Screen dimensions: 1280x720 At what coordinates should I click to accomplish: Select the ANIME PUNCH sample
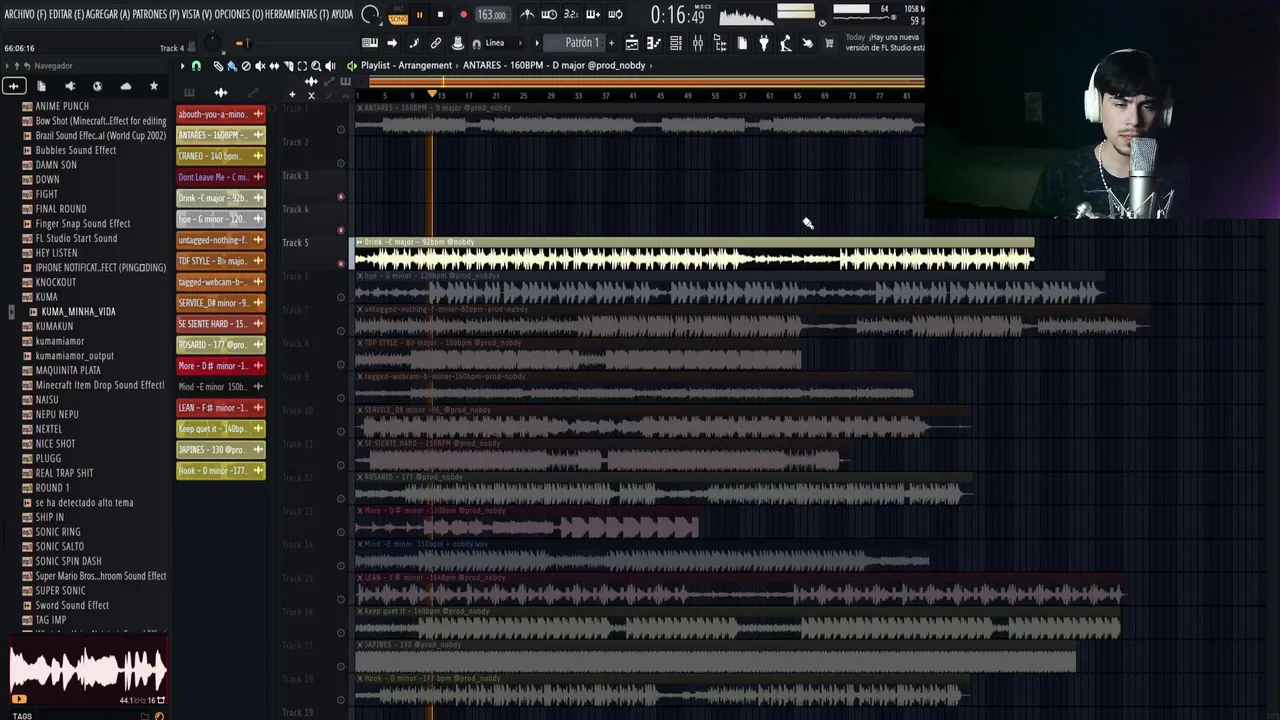click(x=62, y=106)
